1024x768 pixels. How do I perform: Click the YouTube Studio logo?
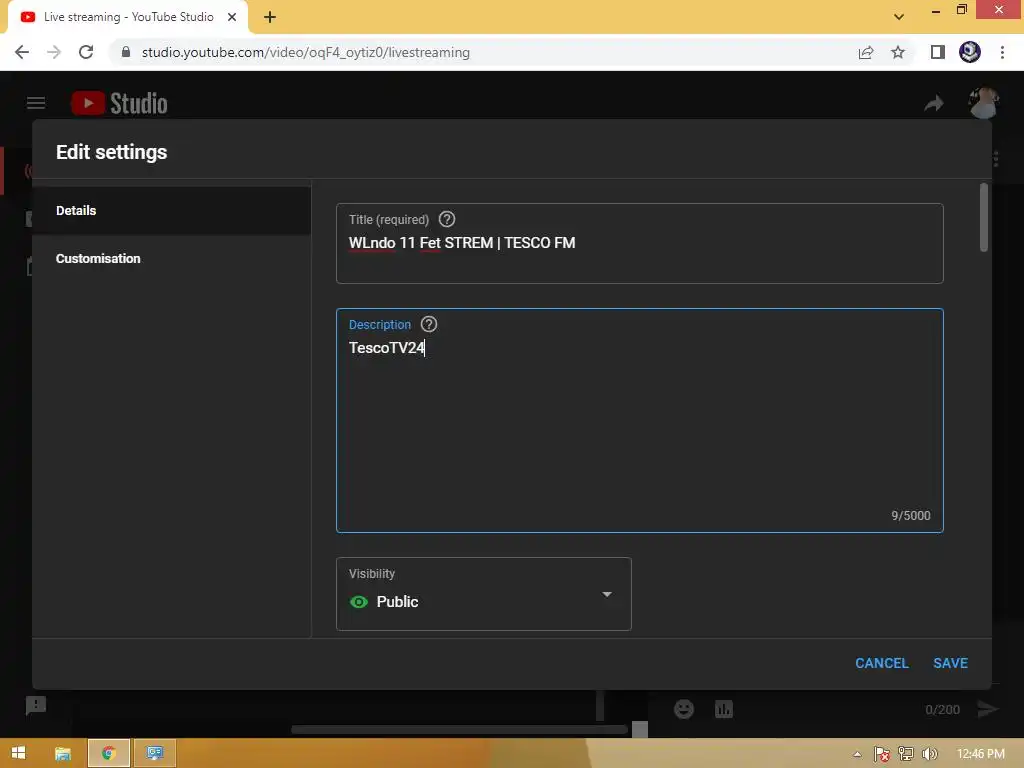[119, 103]
